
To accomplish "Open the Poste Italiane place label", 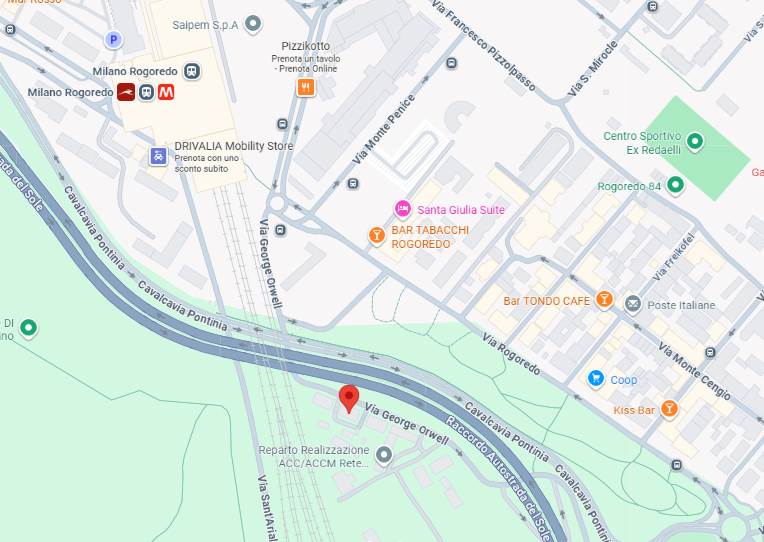I will click(x=681, y=305).
